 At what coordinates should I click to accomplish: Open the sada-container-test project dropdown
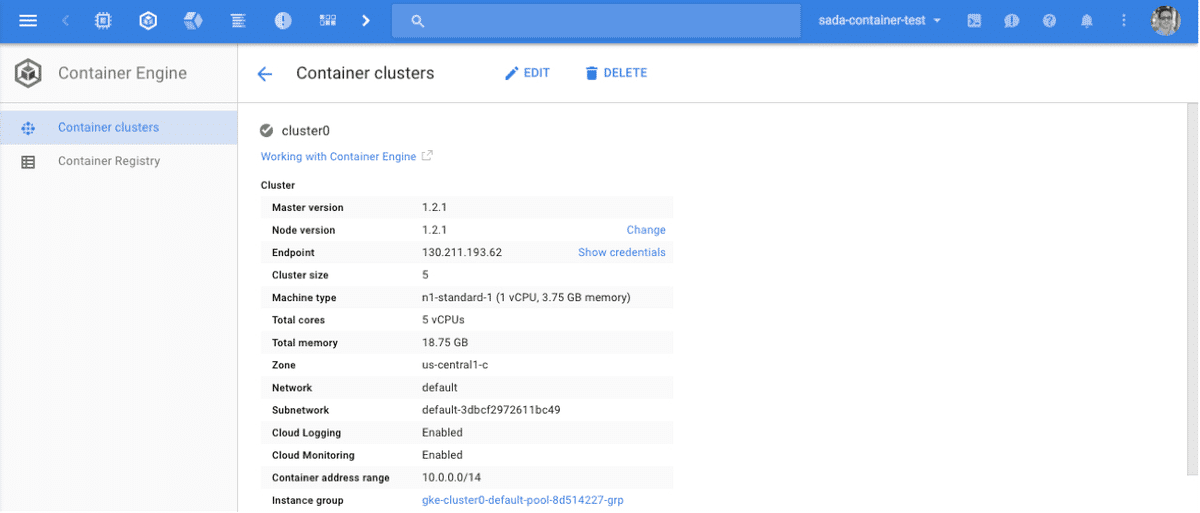pyautogui.click(x=880, y=20)
